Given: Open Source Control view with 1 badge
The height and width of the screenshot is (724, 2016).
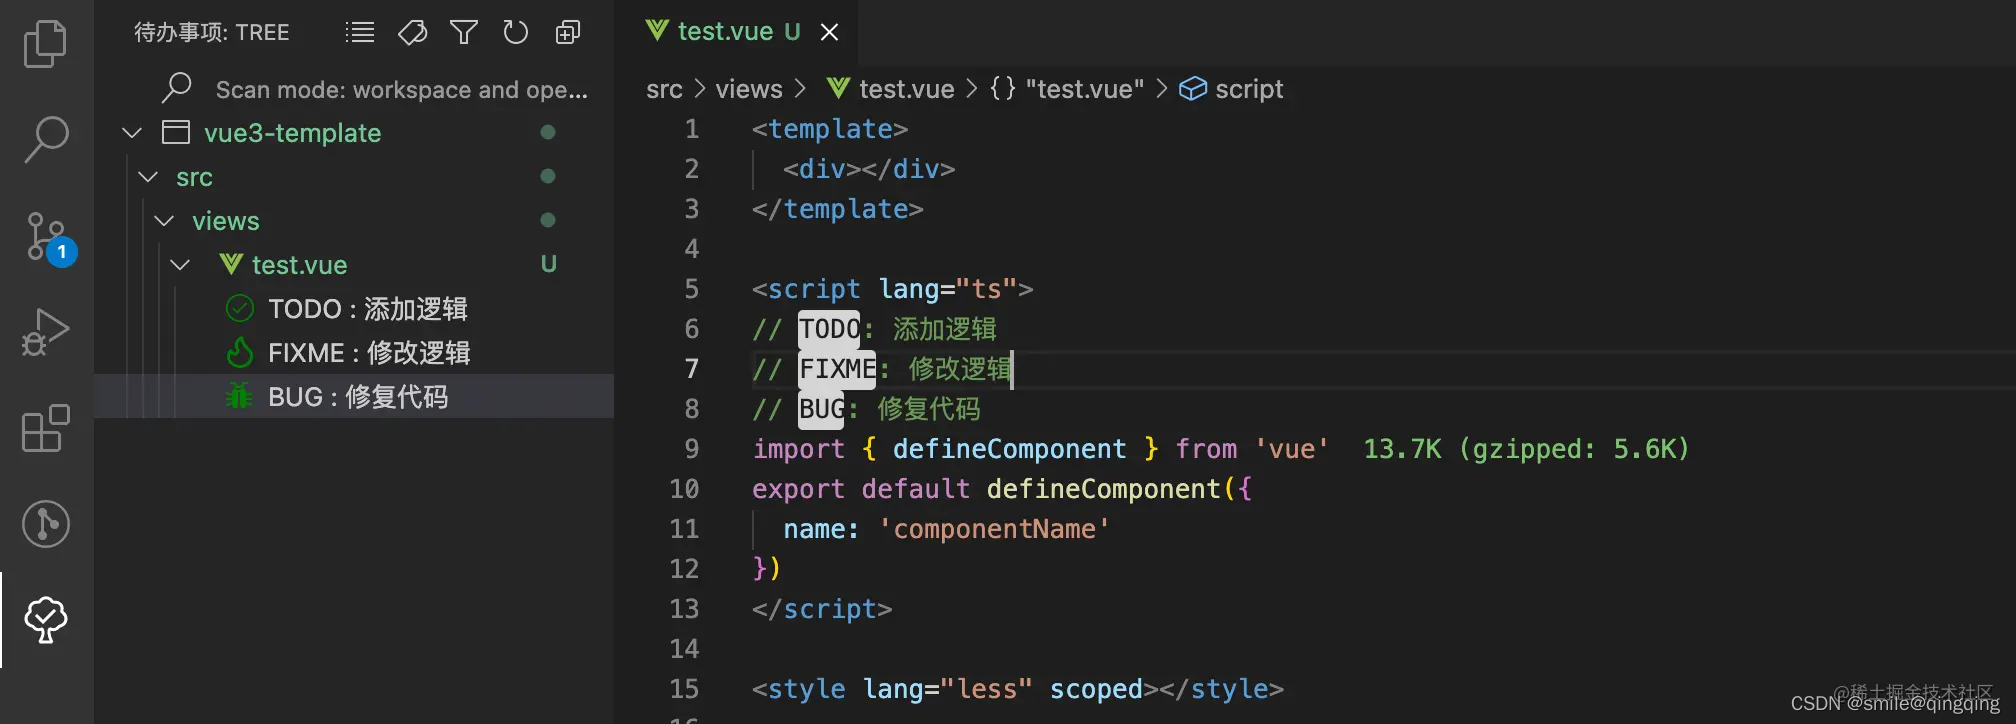Looking at the screenshot, I should click(x=47, y=238).
